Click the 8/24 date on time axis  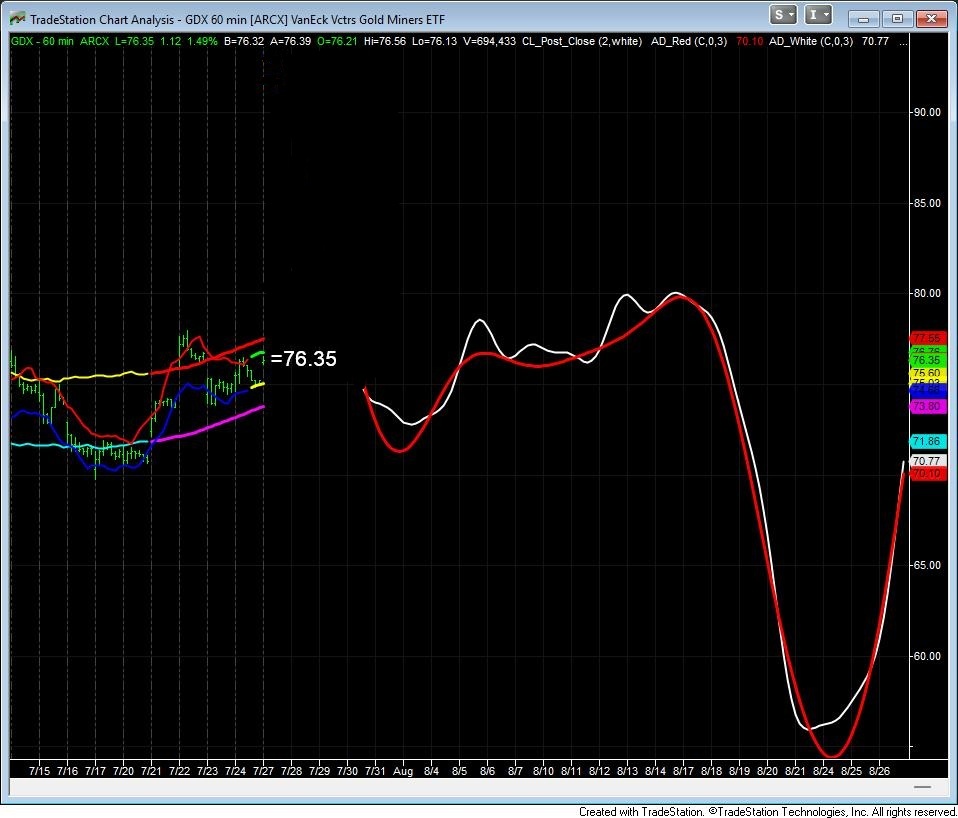click(823, 771)
